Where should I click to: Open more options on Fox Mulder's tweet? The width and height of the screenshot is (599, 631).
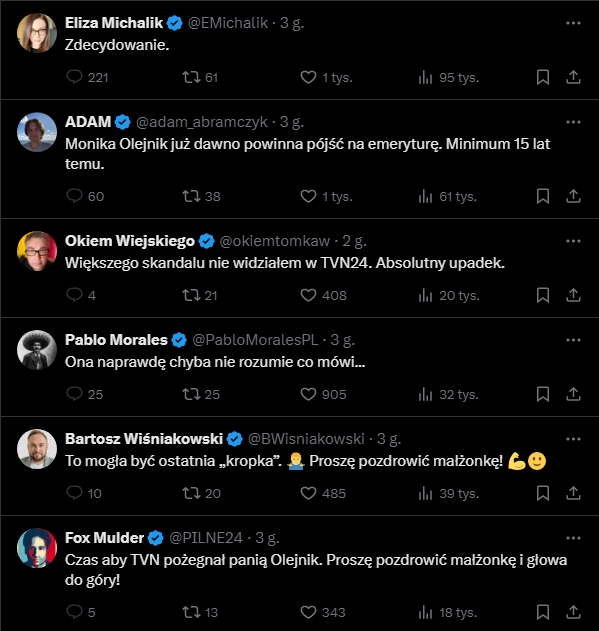(573, 538)
